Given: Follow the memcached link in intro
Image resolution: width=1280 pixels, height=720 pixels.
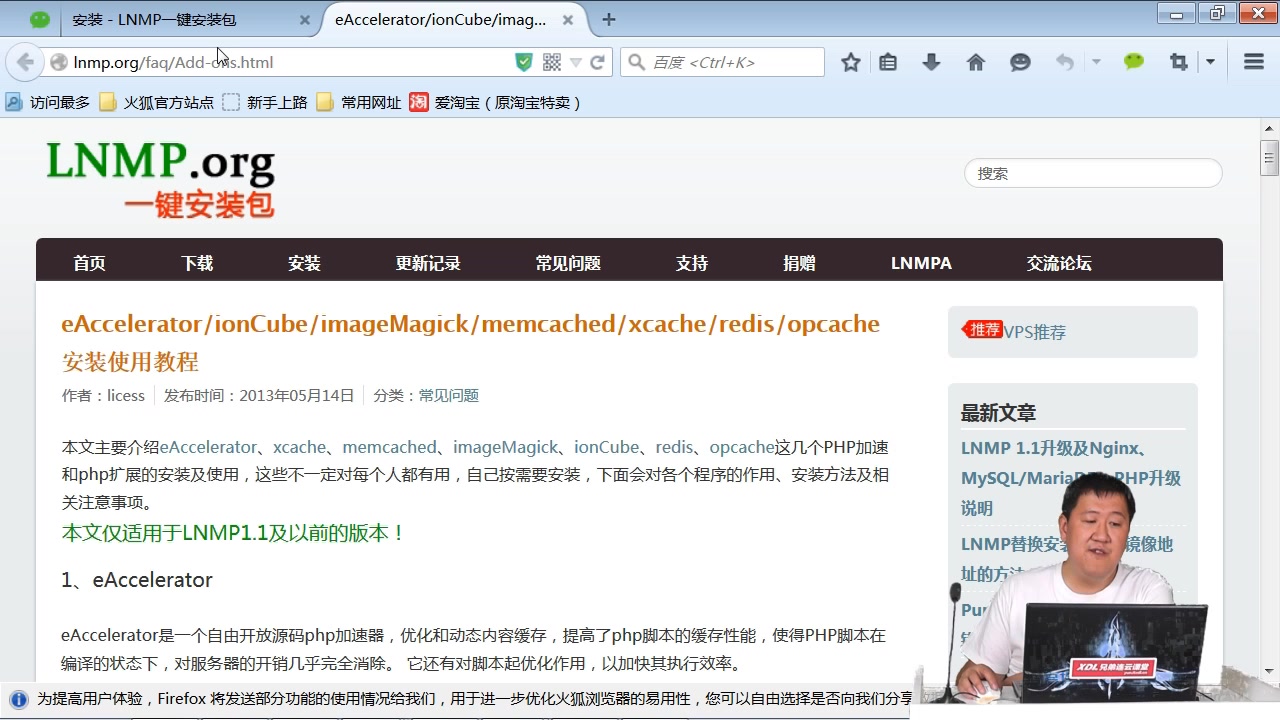Looking at the screenshot, I should [389, 447].
